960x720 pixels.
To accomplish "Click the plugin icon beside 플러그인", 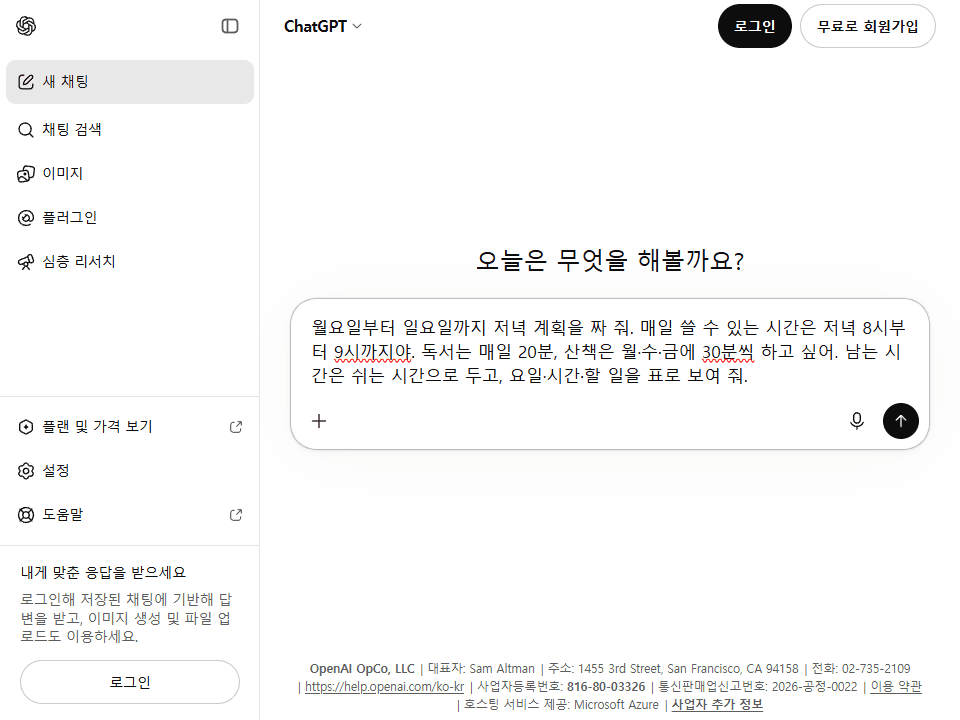I will tap(26, 218).
